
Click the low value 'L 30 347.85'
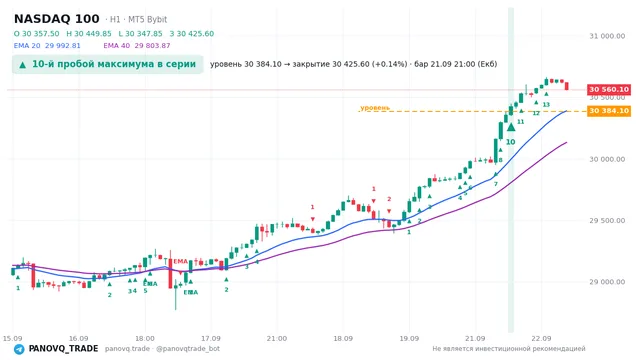(140, 33)
